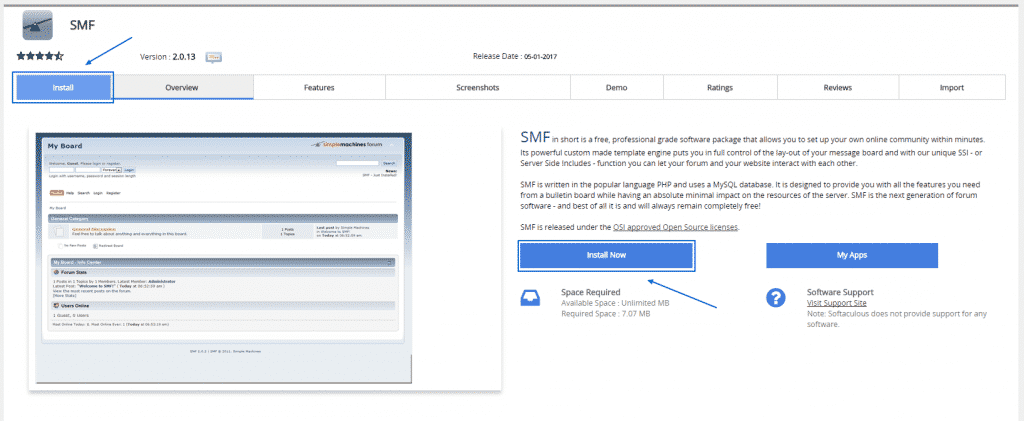Follow the OSI approved Open Source licenses link
Viewport: 1024px width, 421px height.
[675, 227]
